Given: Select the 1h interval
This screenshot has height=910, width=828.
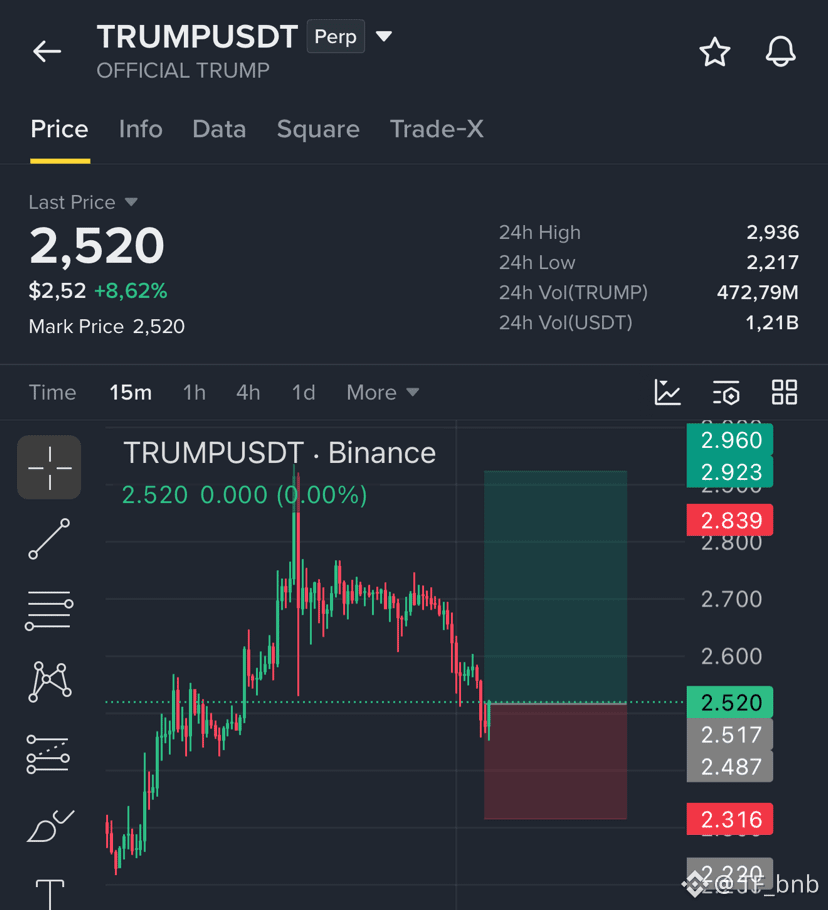Looking at the screenshot, I should click(194, 393).
